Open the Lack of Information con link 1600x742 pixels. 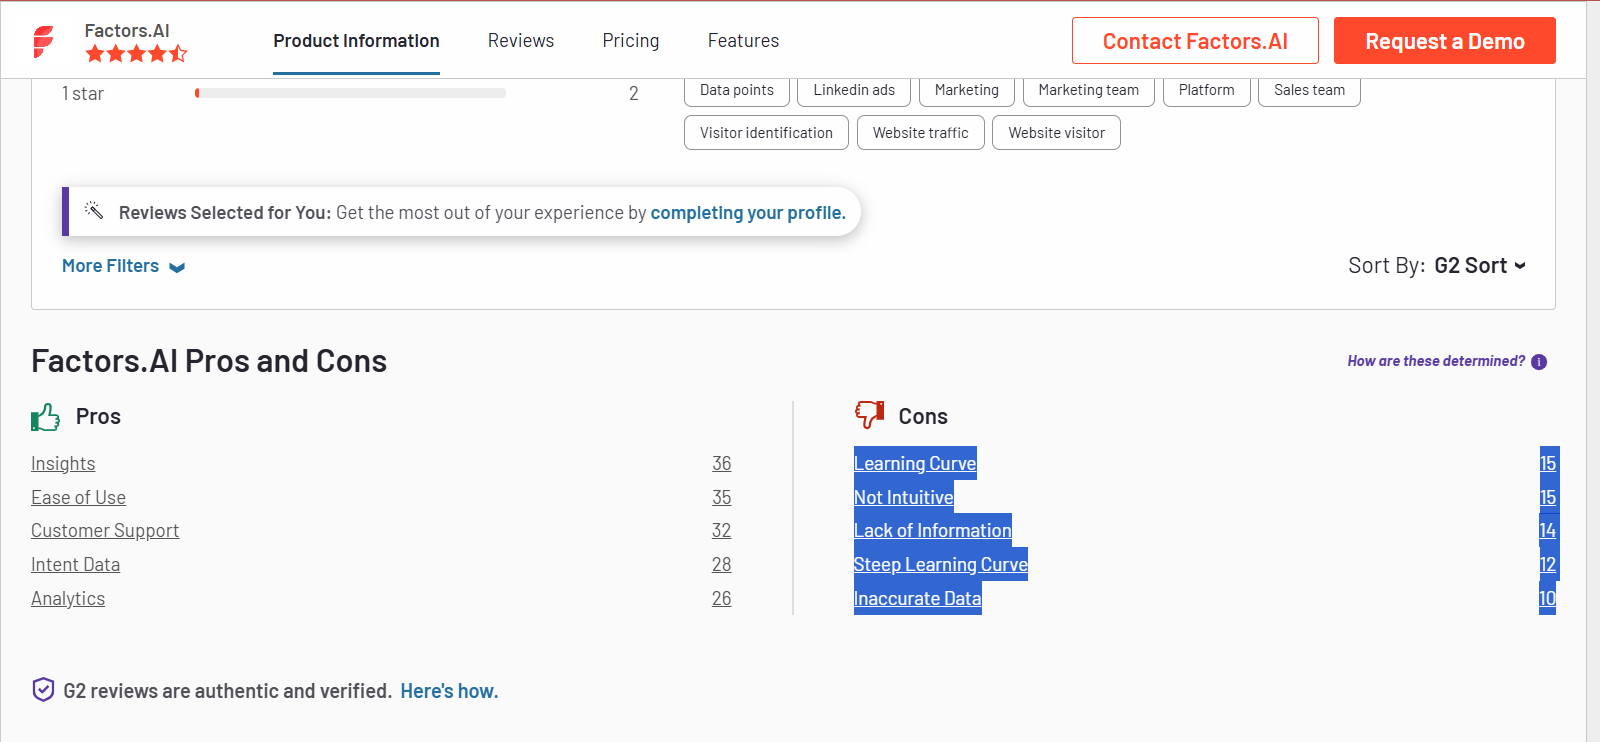[x=933, y=531]
